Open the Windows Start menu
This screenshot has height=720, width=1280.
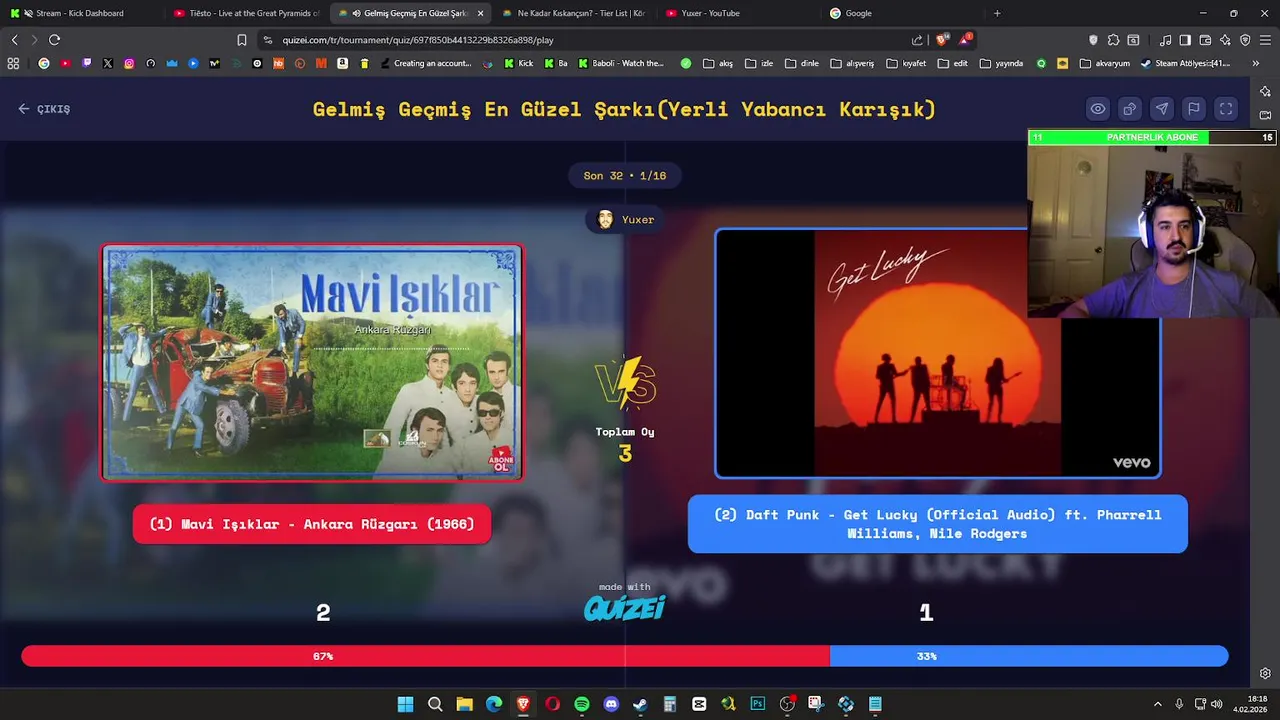[405, 704]
